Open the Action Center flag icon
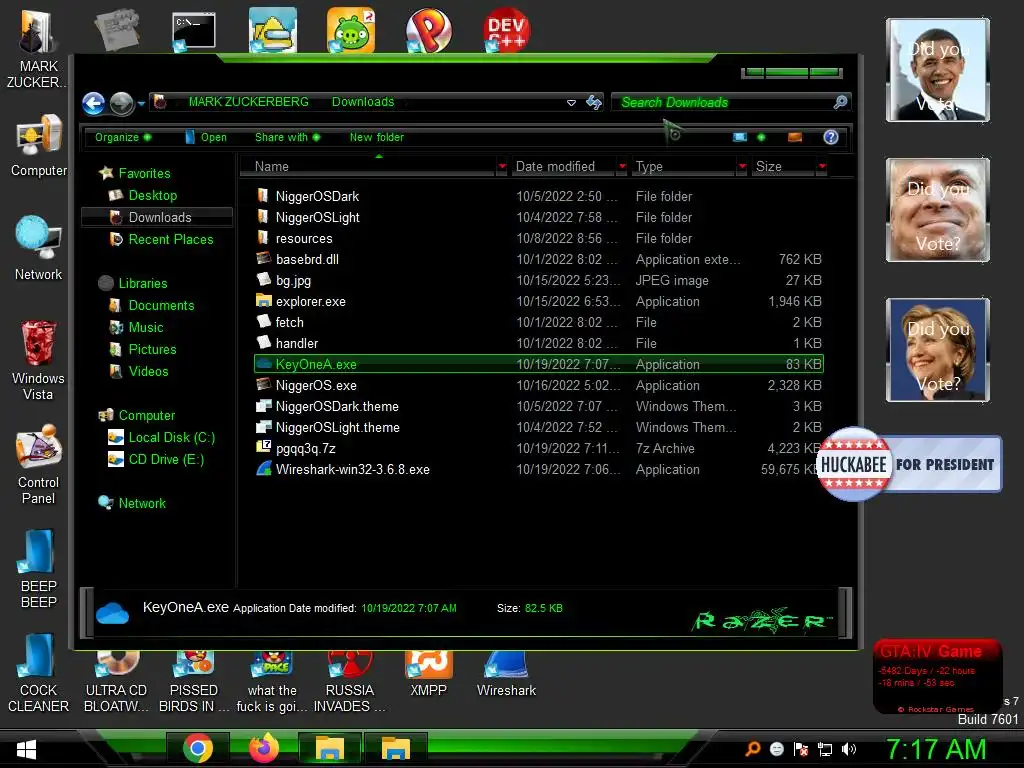 801,749
